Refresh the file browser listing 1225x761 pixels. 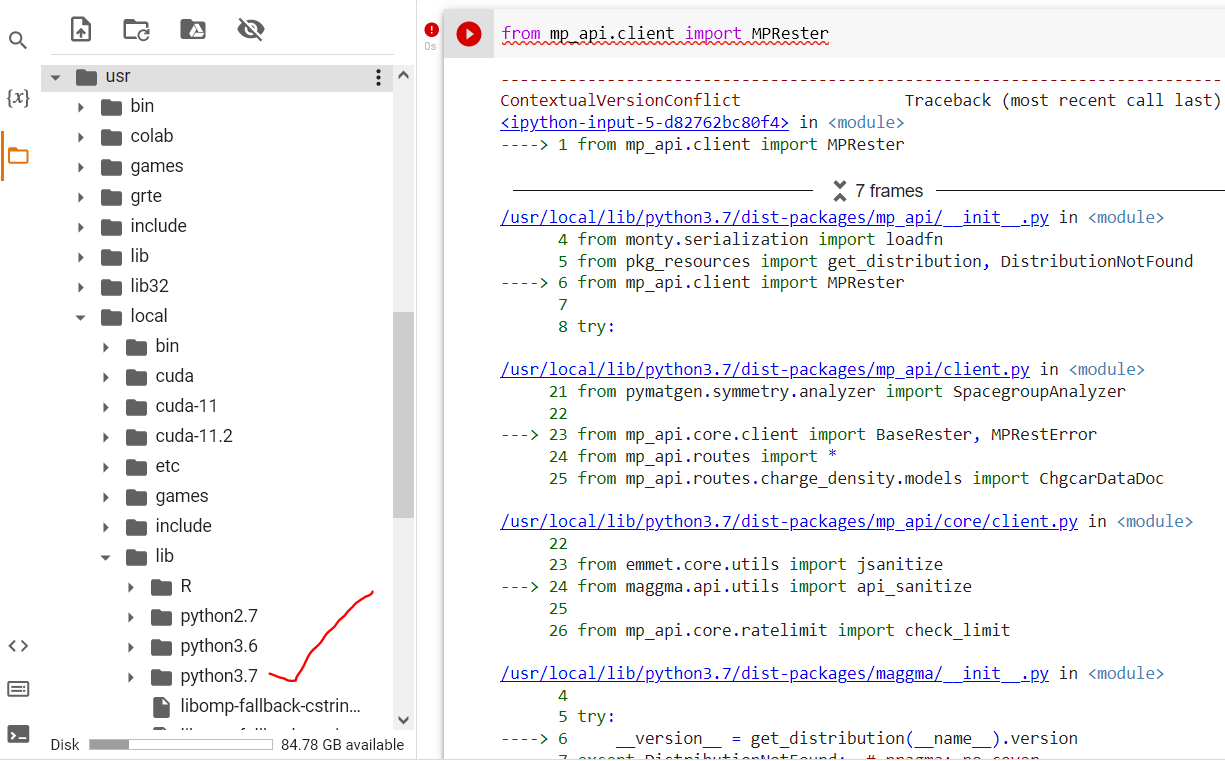coord(137,30)
